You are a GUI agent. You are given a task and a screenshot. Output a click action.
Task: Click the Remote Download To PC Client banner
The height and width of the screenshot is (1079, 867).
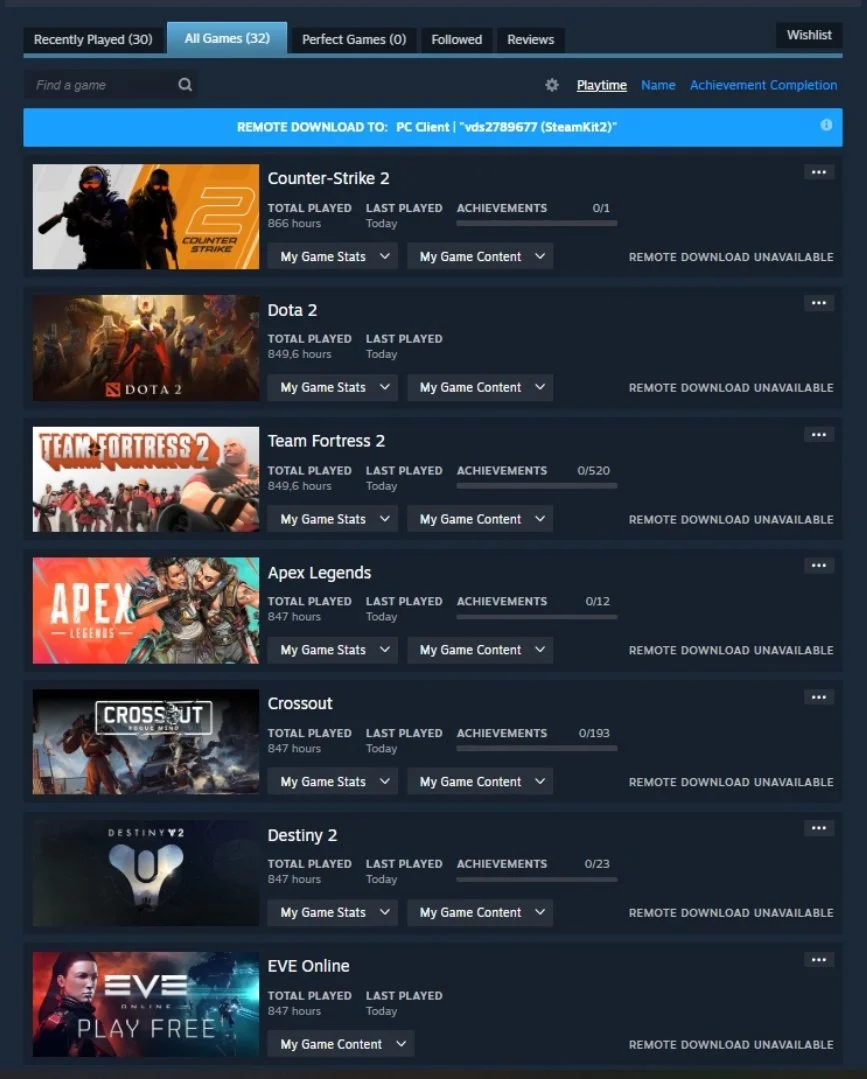[x=433, y=127]
